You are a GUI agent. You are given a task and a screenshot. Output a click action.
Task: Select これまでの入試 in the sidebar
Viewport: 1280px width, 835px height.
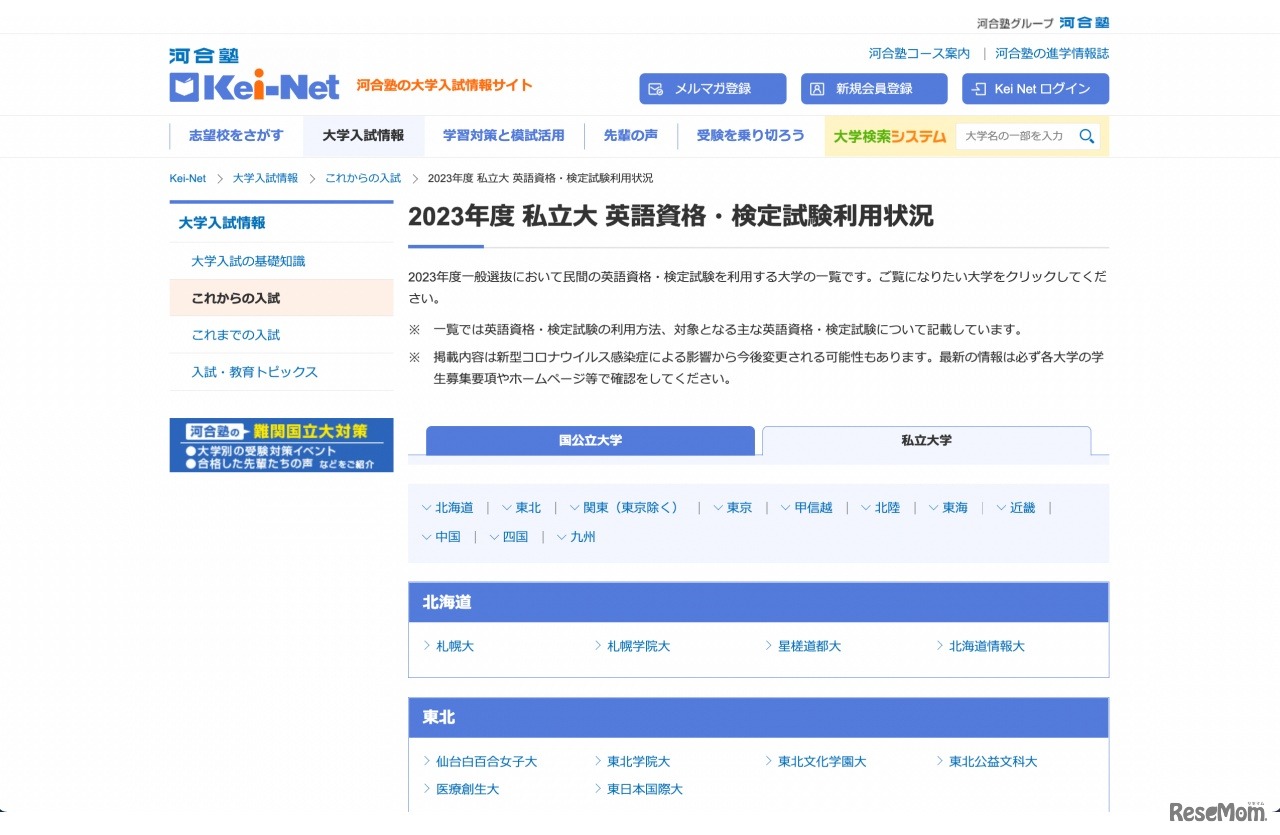point(236,335)
